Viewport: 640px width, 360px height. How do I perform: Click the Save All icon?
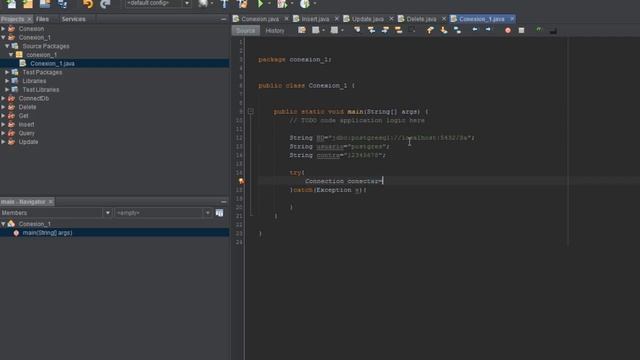click(x=62, y=4)
